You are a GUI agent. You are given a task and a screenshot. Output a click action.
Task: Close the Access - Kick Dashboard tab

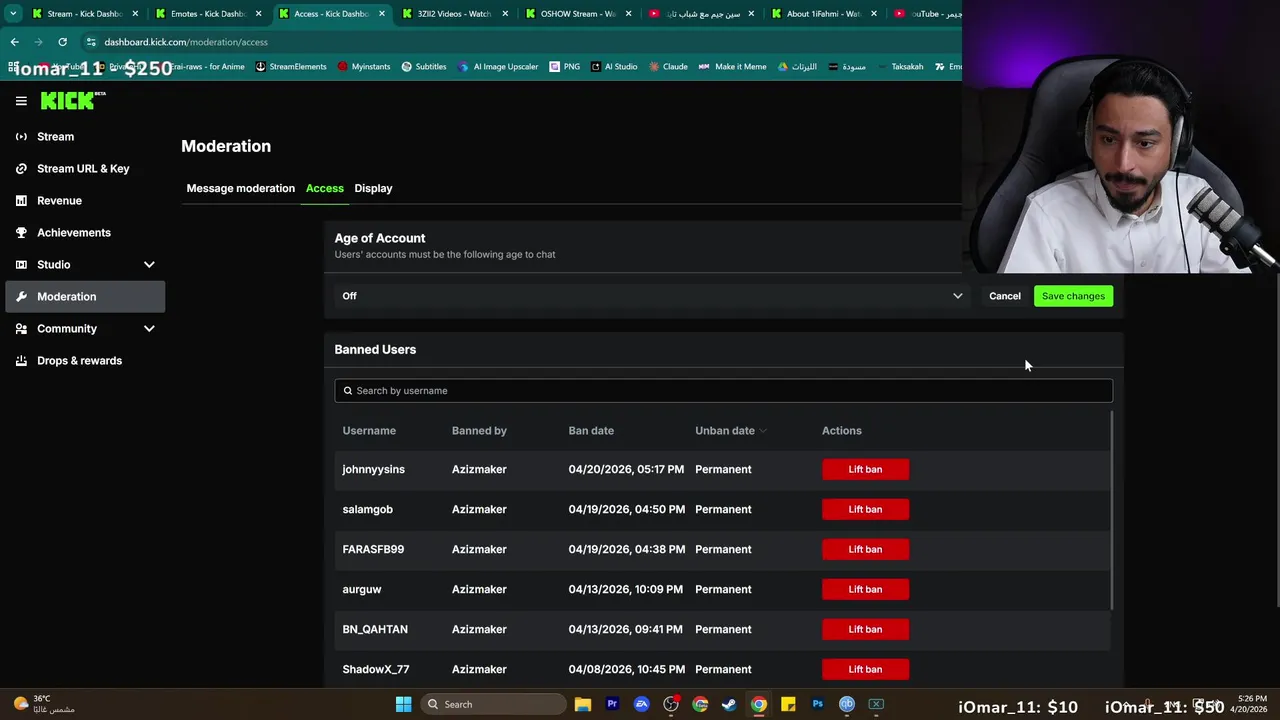[382, 14]
